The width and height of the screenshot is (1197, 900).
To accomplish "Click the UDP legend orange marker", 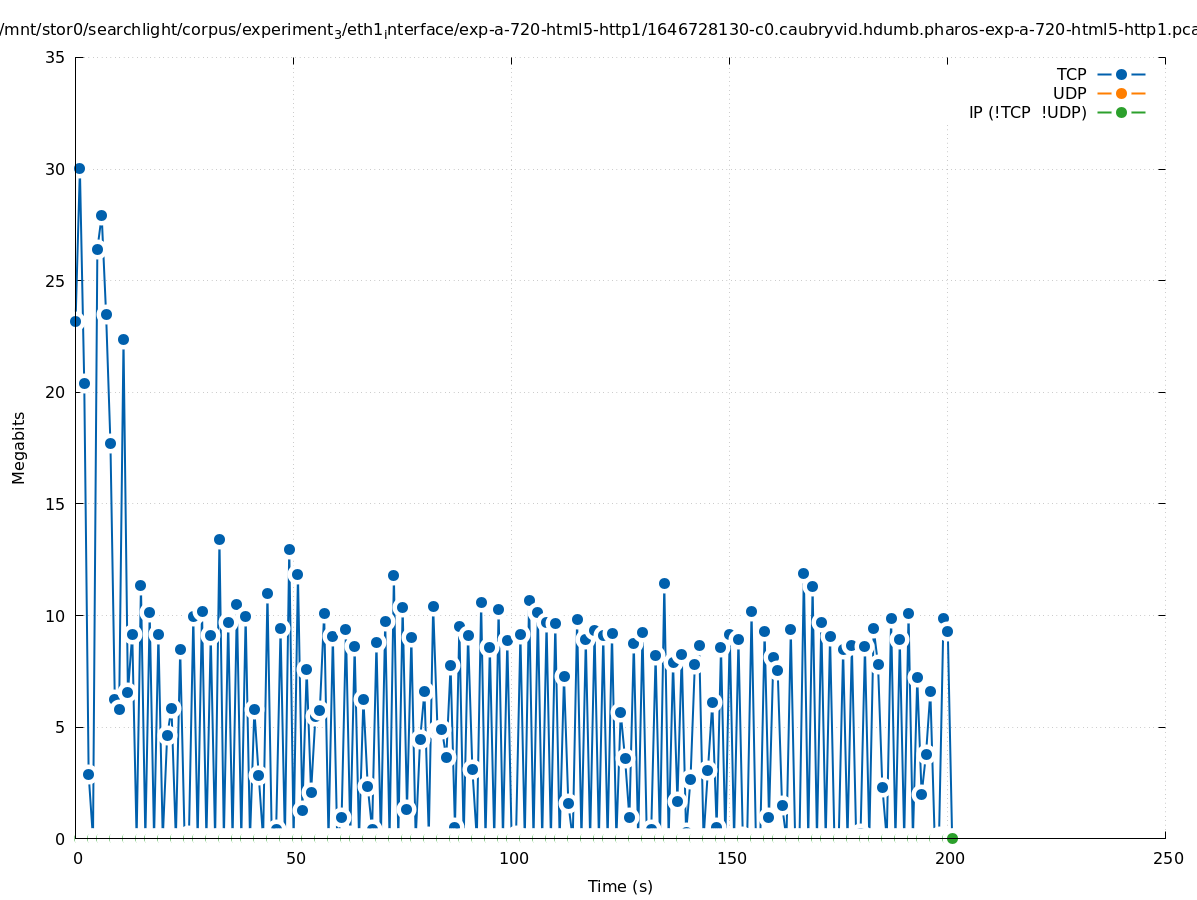I will coord(1121,93).
